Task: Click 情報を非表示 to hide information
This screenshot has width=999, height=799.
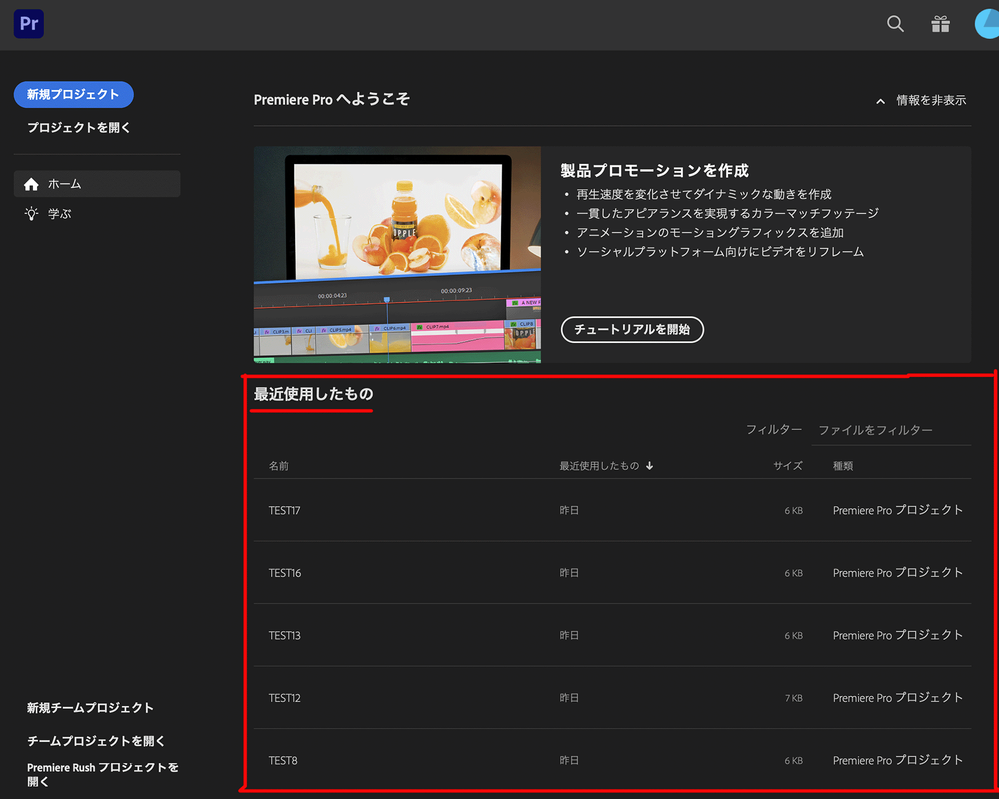Action: coord(931,100)
